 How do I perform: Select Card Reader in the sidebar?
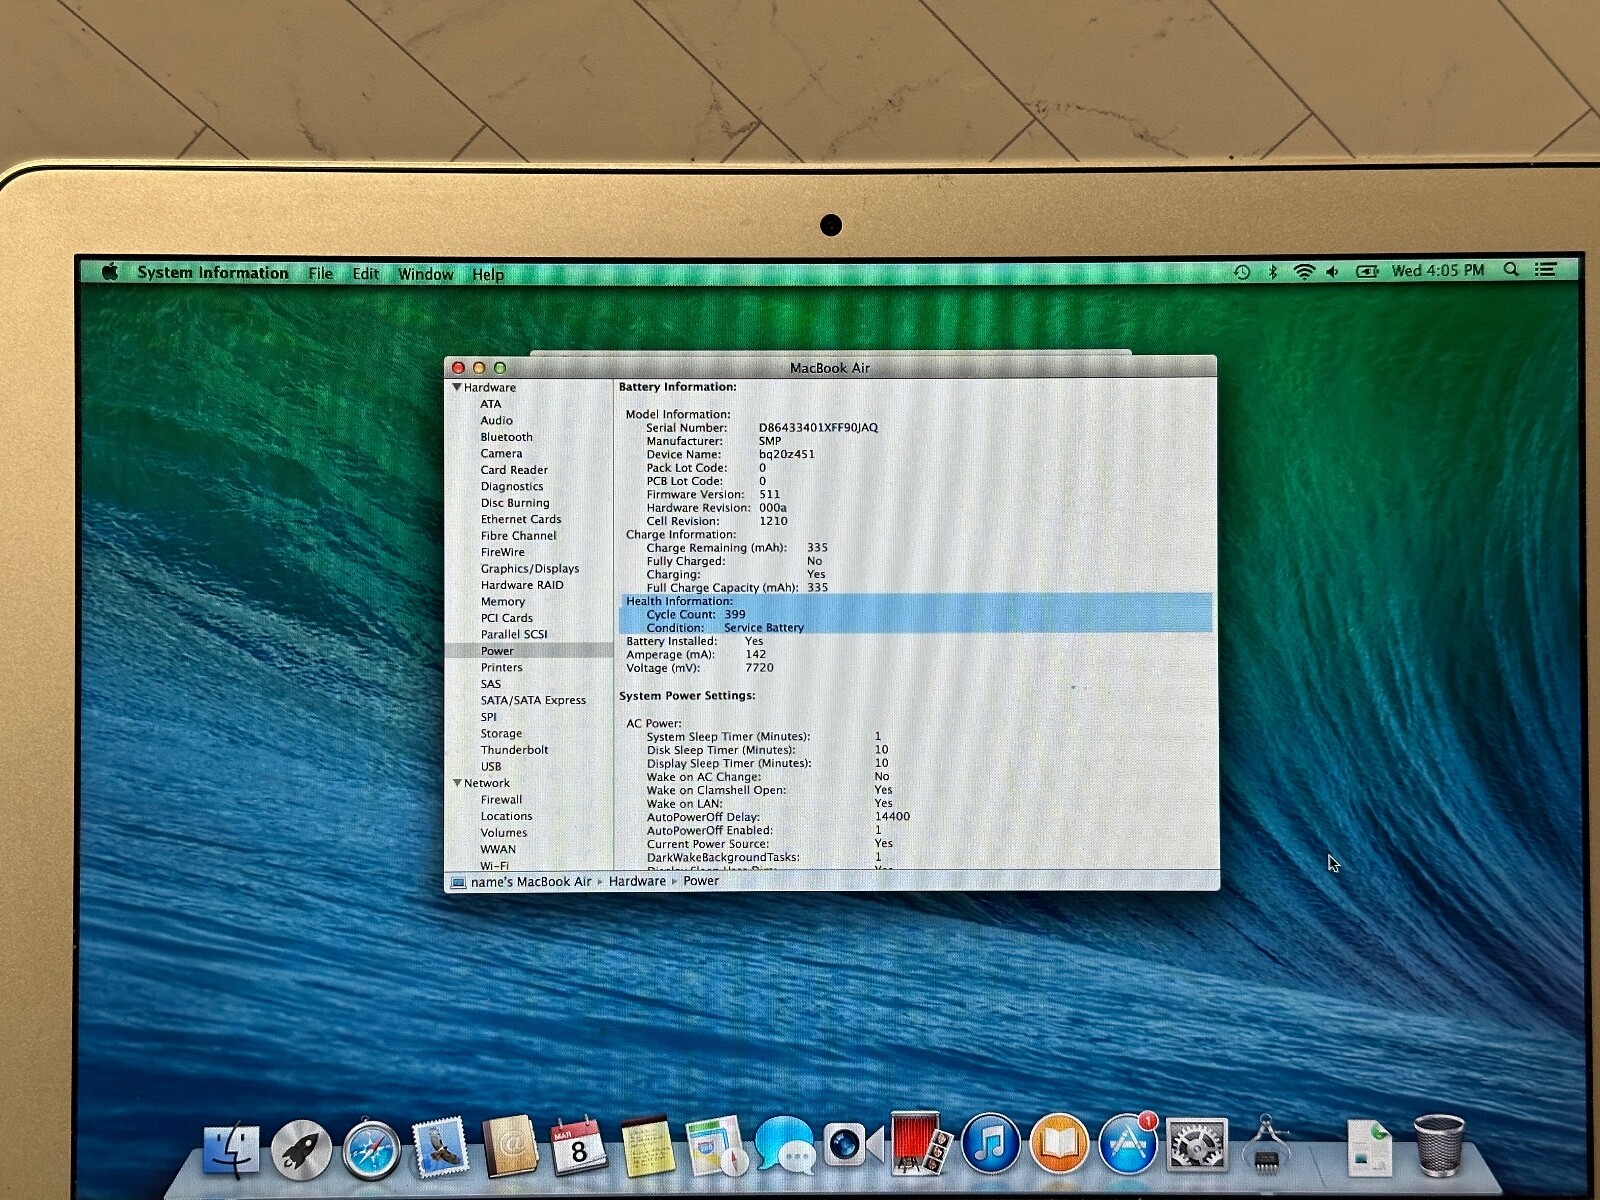(514, 470)
